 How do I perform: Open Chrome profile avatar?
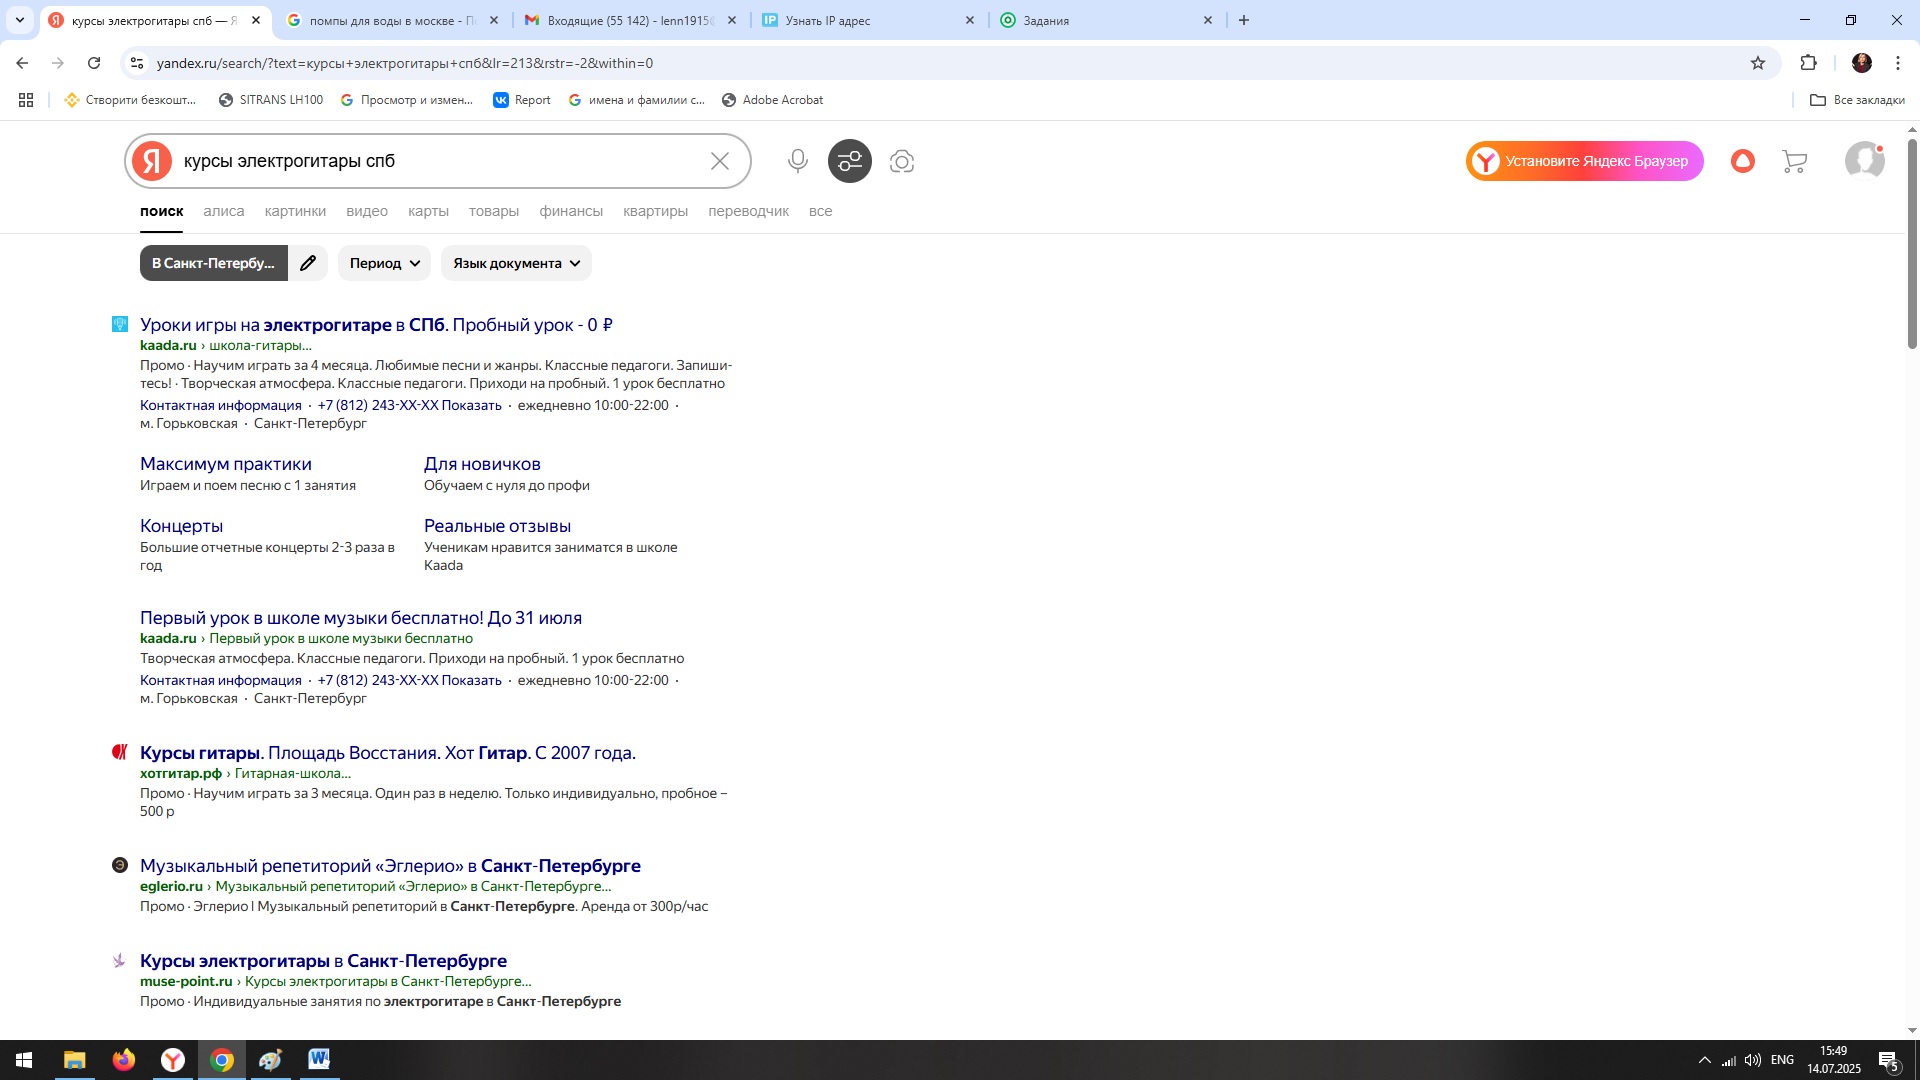1862,63
